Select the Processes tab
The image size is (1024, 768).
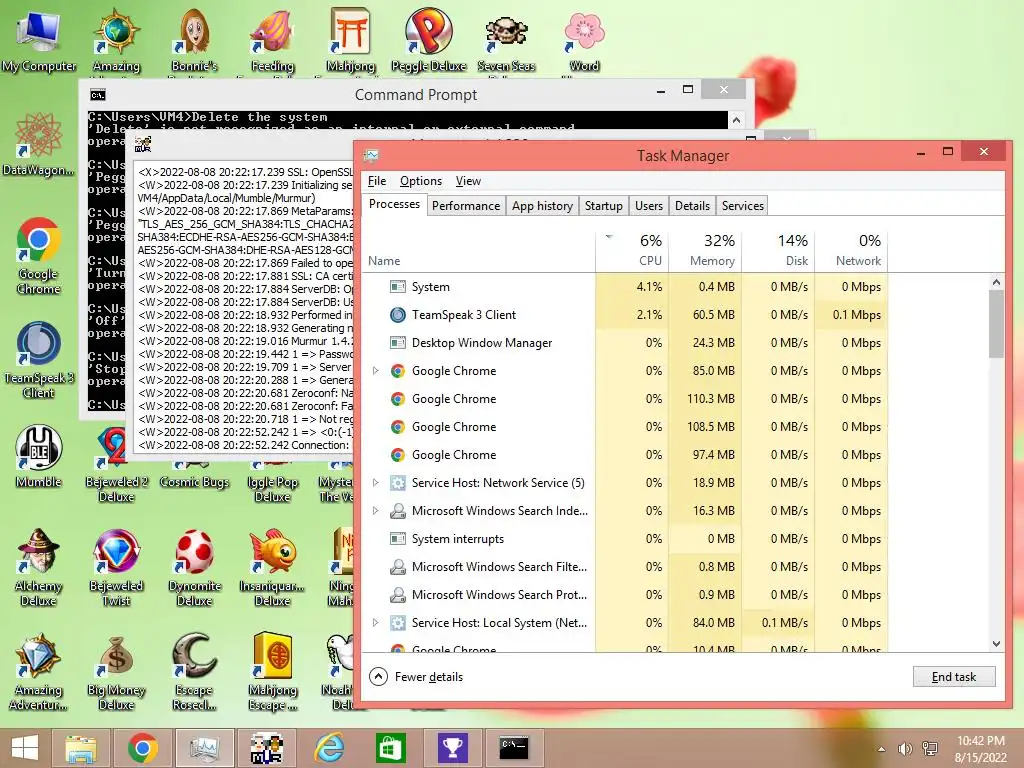pyautogui.click(x=394, y=204)
